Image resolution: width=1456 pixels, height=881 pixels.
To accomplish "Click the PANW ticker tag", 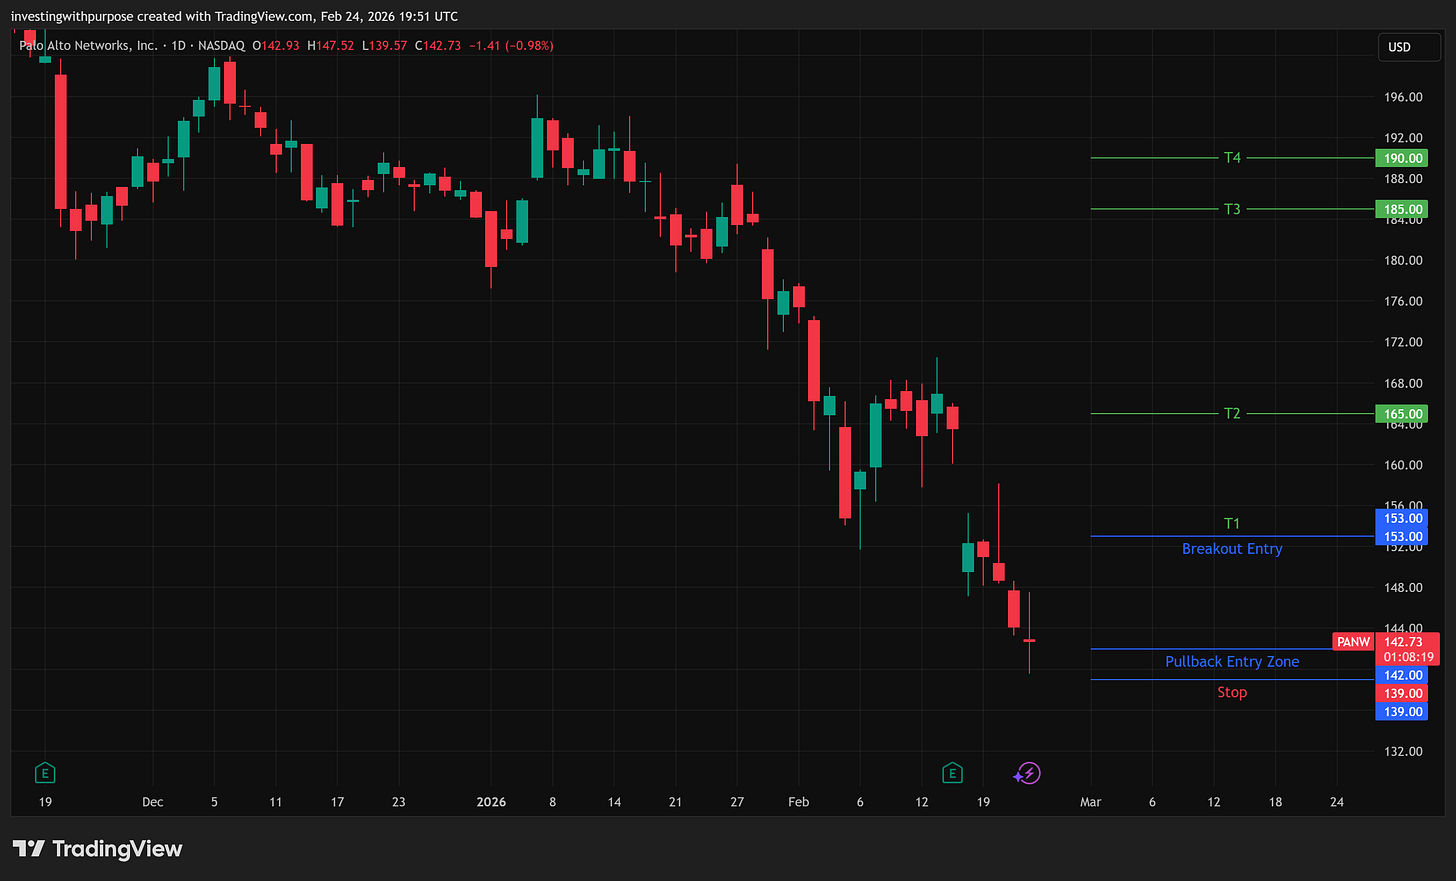I will click(1353, 642).
